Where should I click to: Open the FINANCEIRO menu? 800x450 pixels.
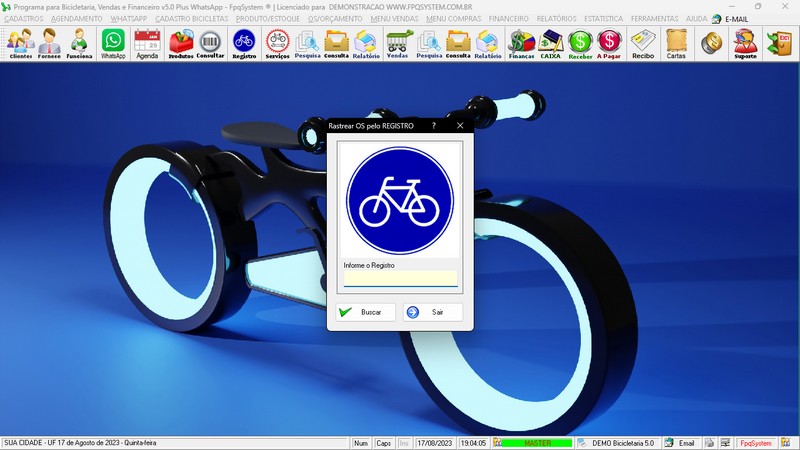click(509, 19)
